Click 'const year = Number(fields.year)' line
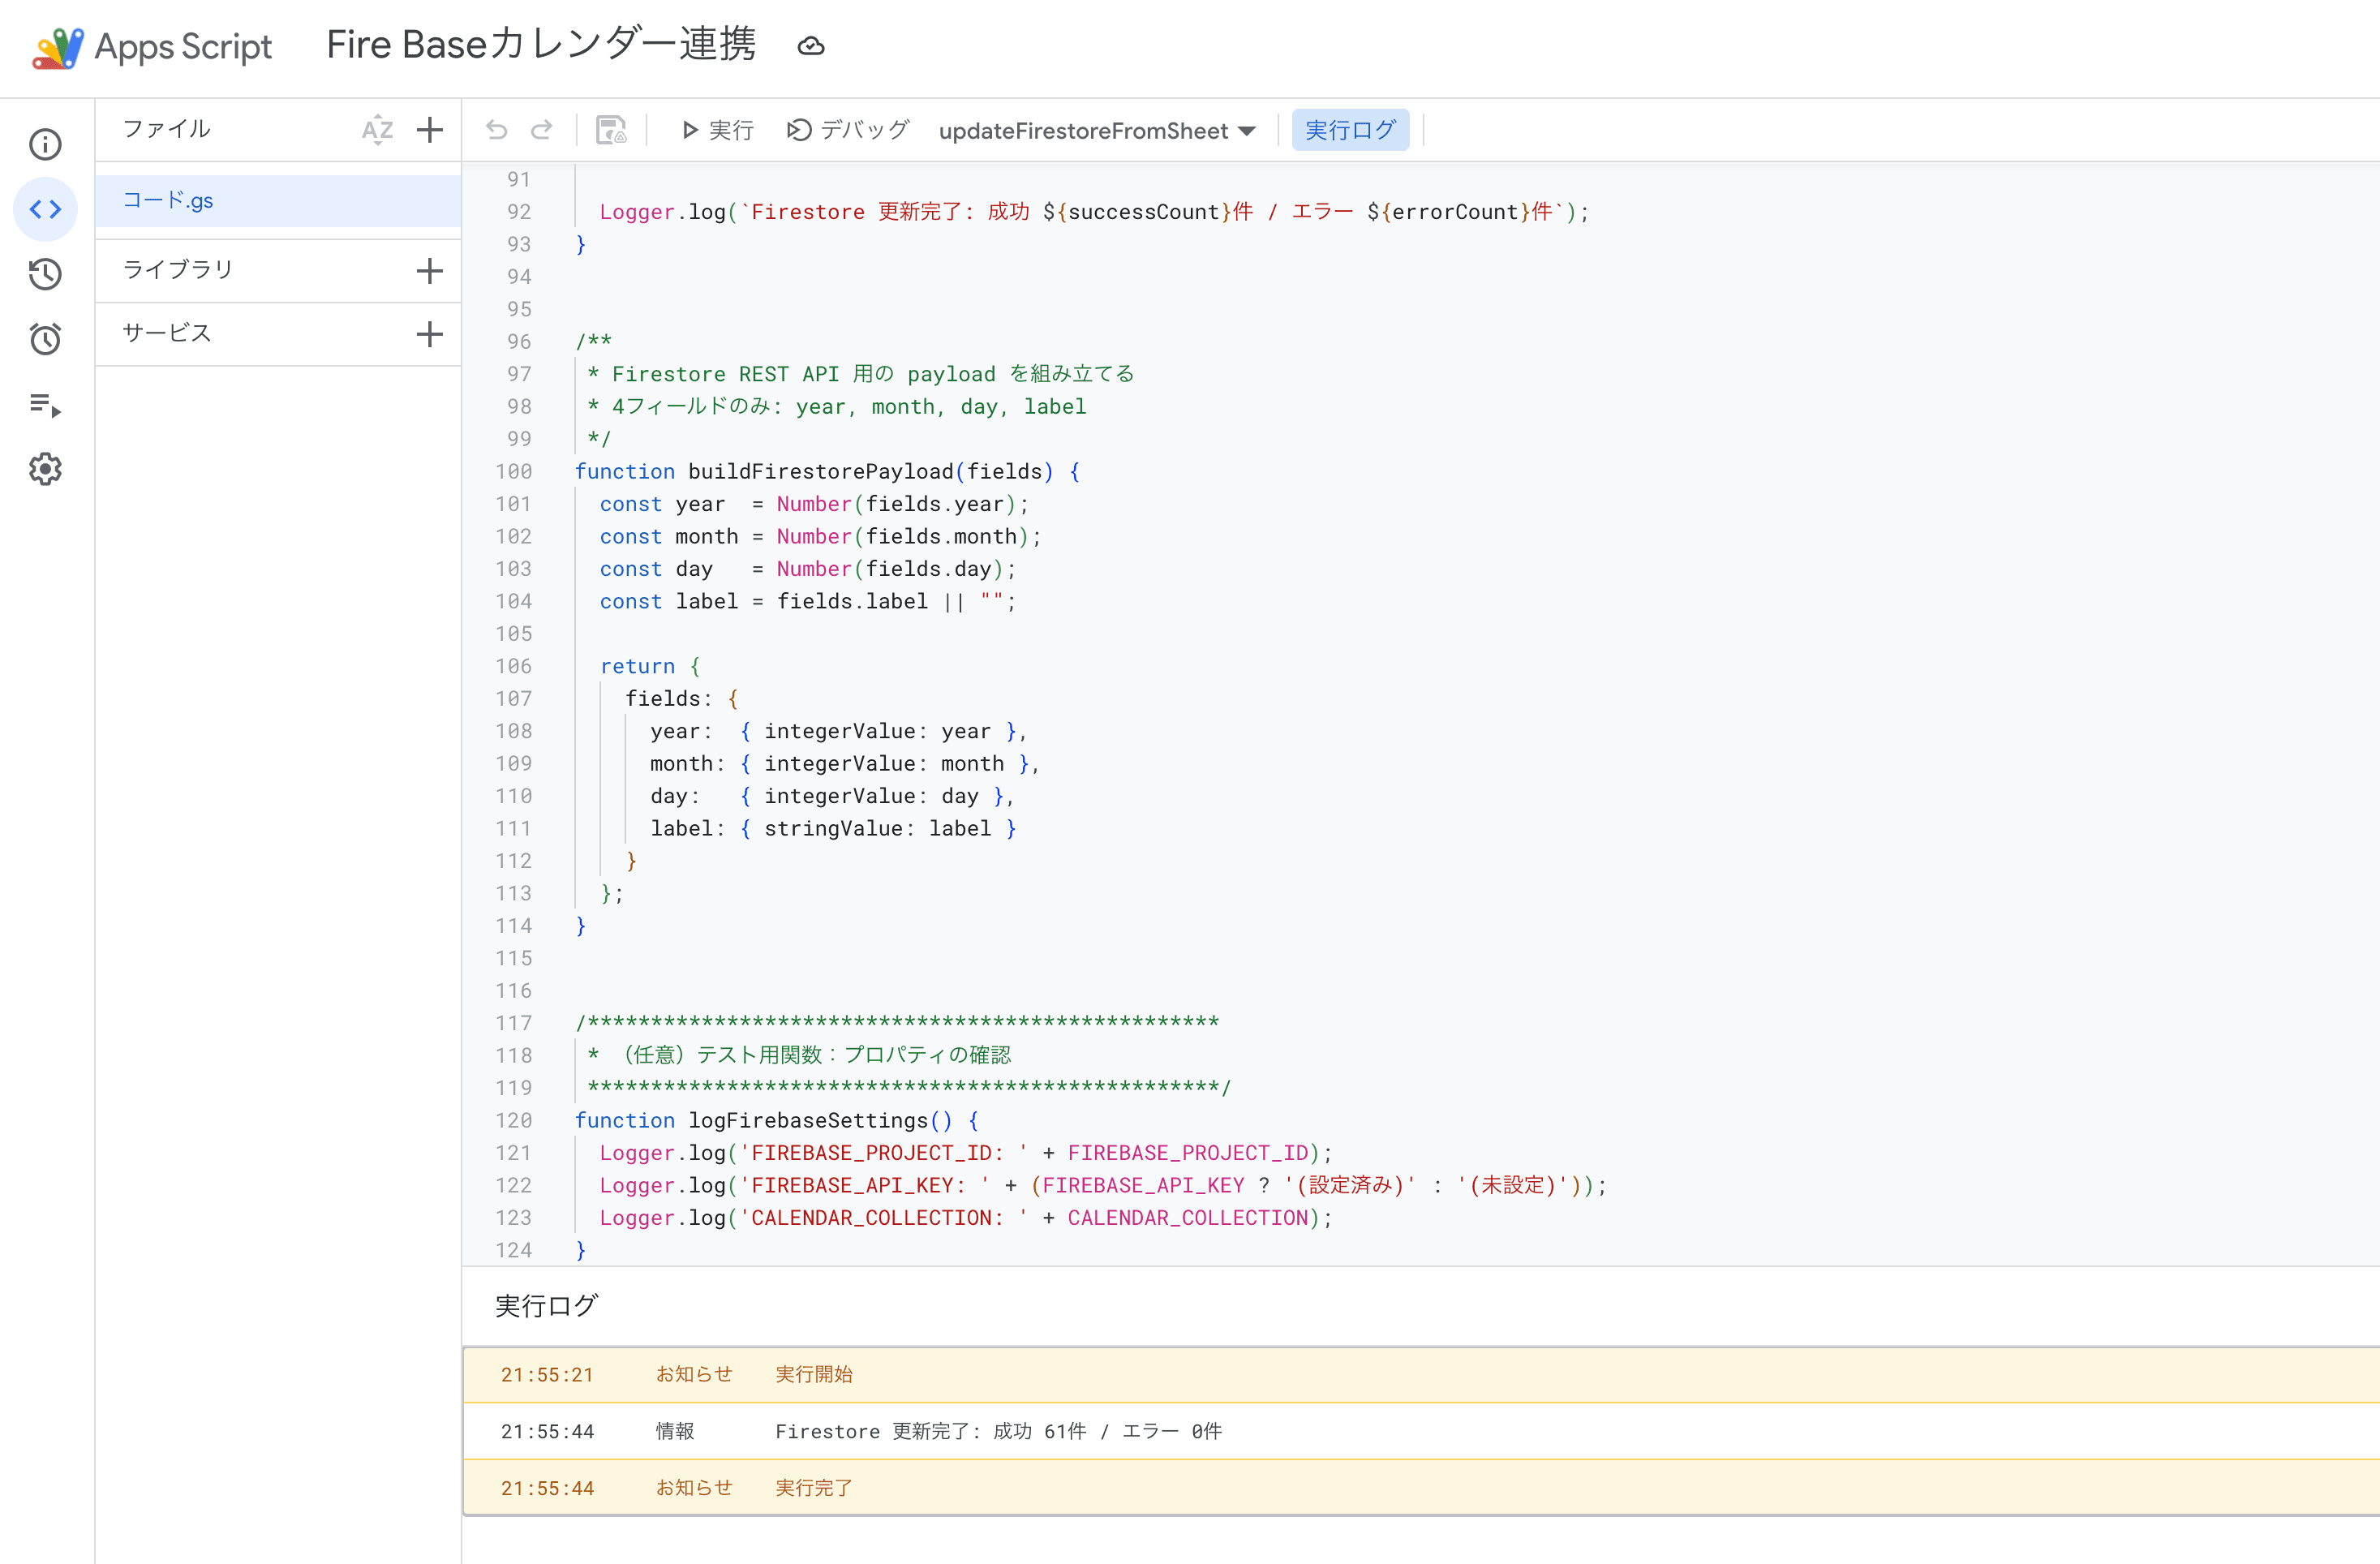 click(x=814, y=504)
